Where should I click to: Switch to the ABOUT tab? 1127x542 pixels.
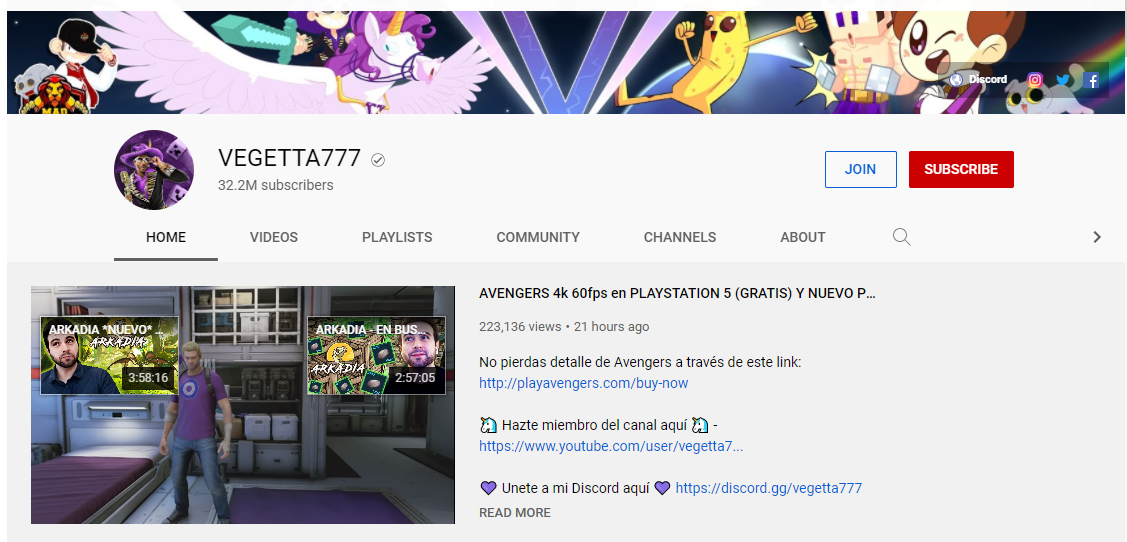(803, 237)
